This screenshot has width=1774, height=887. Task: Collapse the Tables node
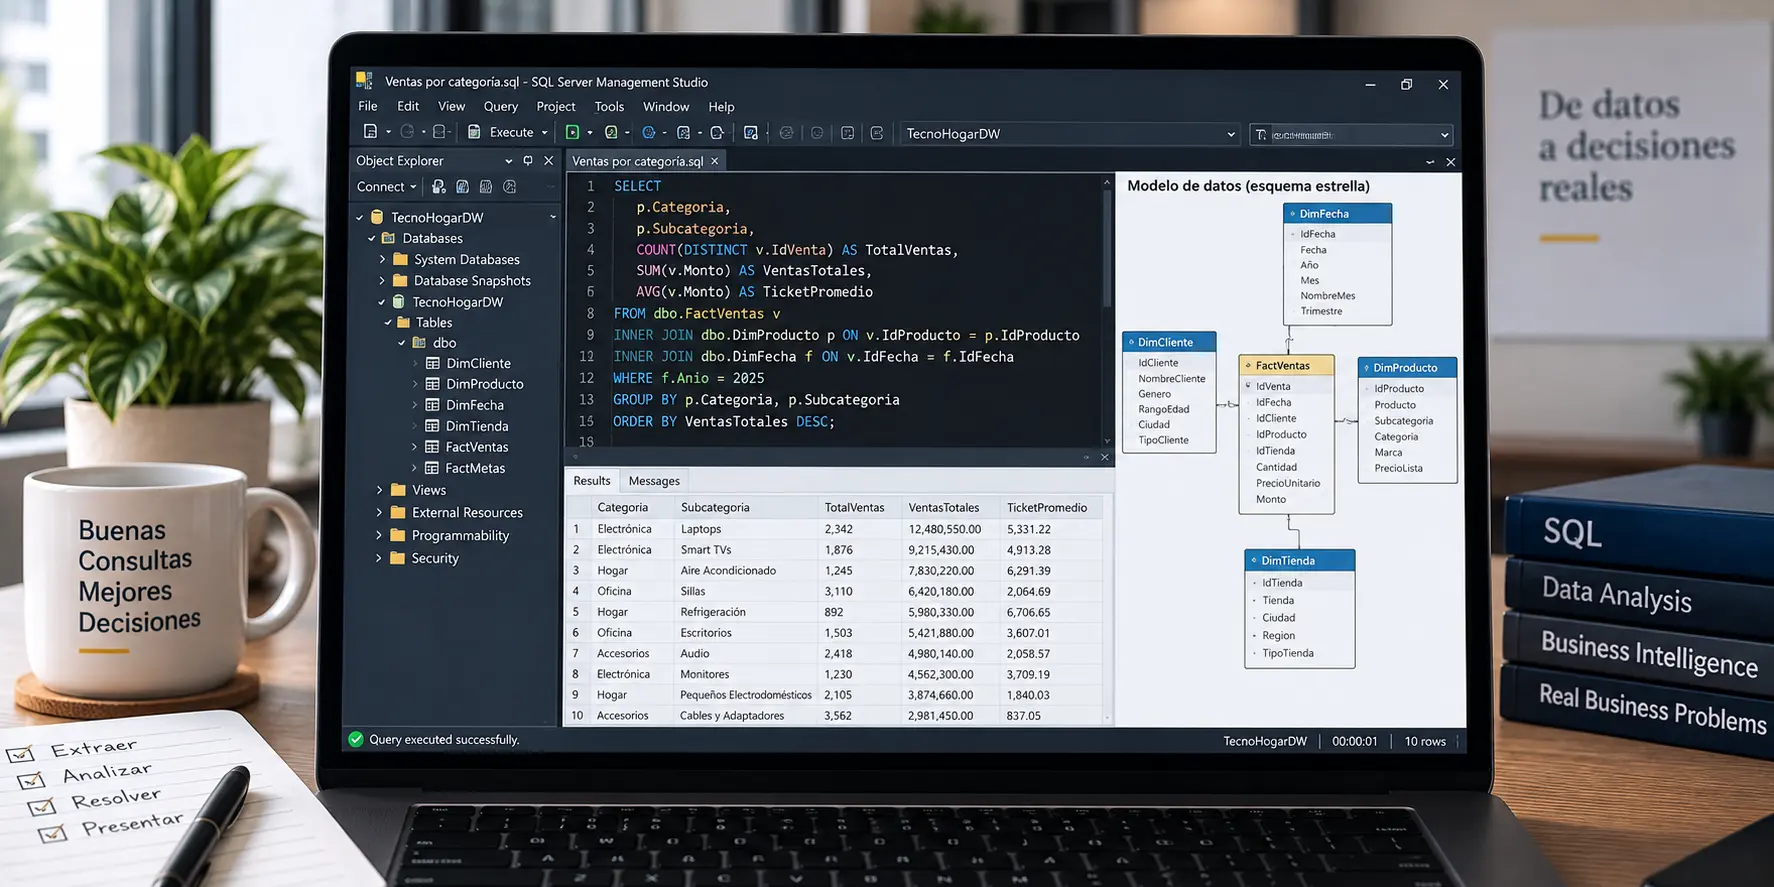388,322
